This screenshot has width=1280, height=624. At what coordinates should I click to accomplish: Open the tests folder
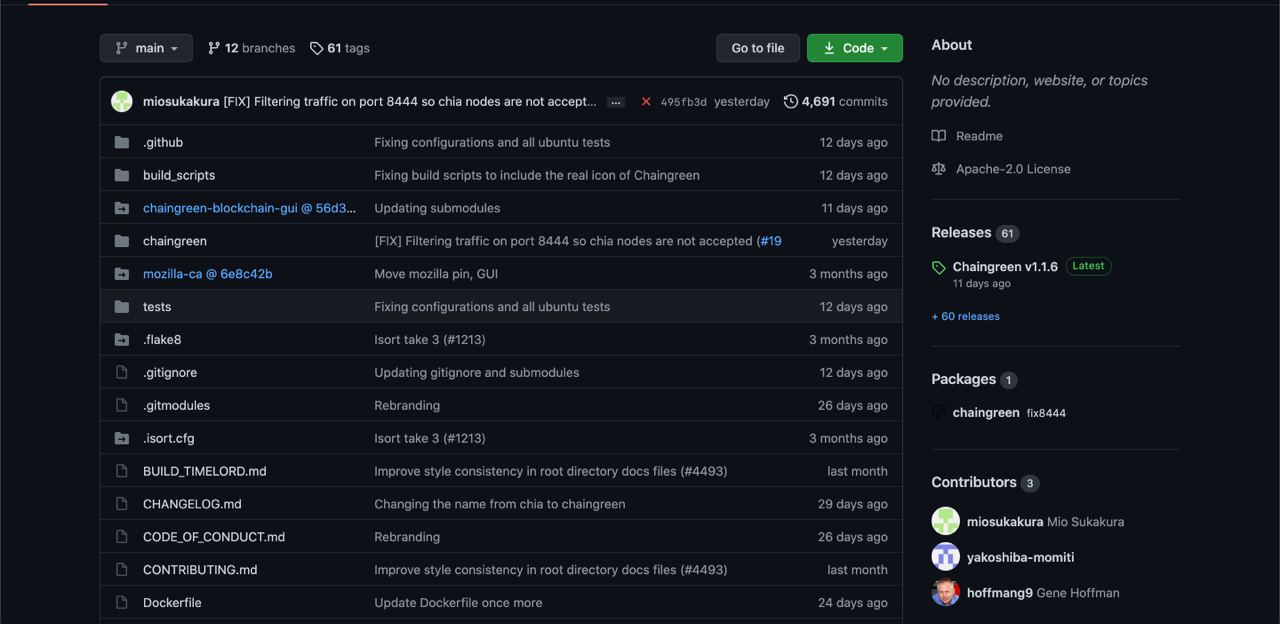click(157, 307)
